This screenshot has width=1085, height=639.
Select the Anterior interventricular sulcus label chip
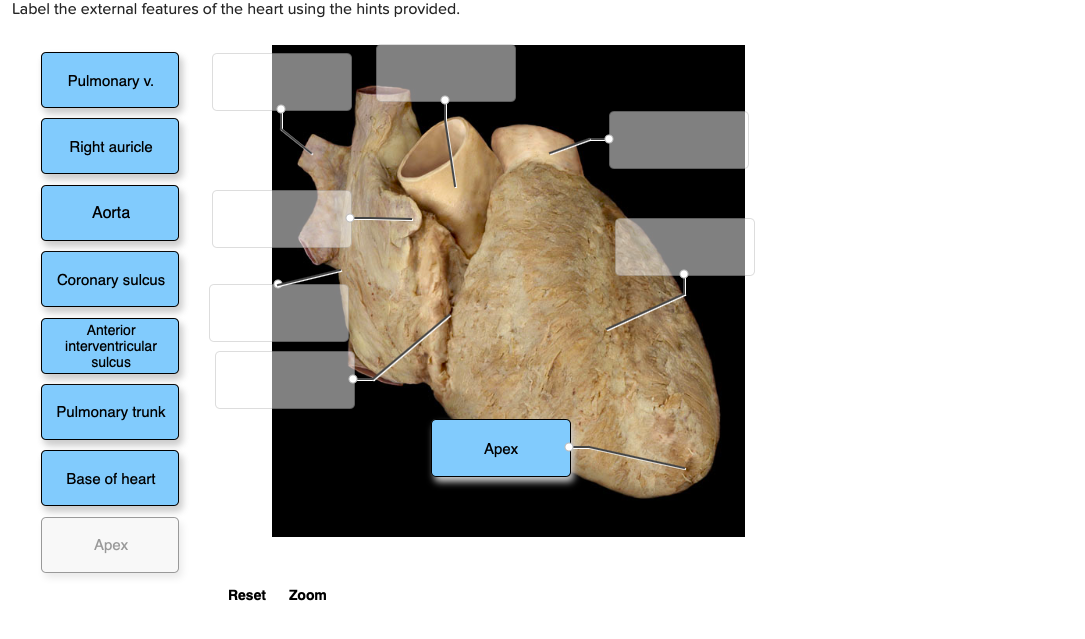pos(109,345)
